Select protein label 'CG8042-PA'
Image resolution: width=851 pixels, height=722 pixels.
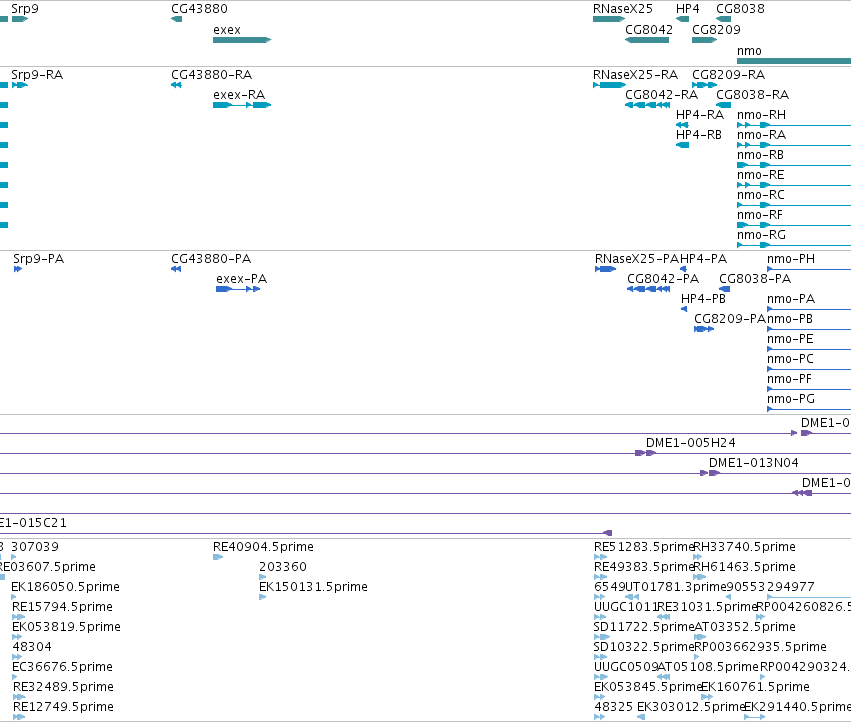(x=663, y=279)
